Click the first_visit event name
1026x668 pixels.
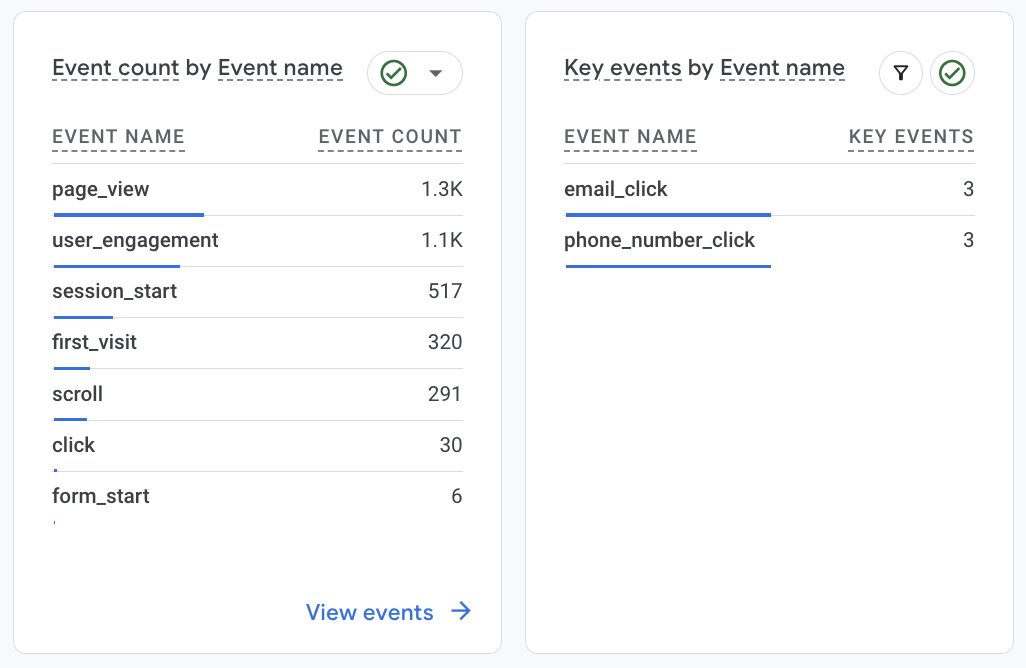[x=94, y=342]
